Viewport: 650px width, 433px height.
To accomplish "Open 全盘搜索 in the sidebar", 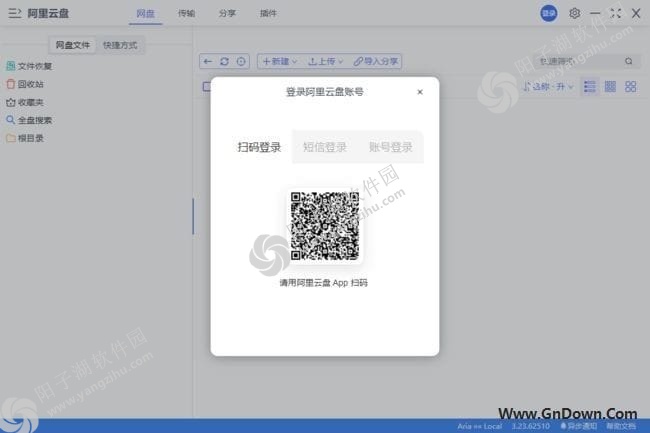I will [x=29, y=120].
